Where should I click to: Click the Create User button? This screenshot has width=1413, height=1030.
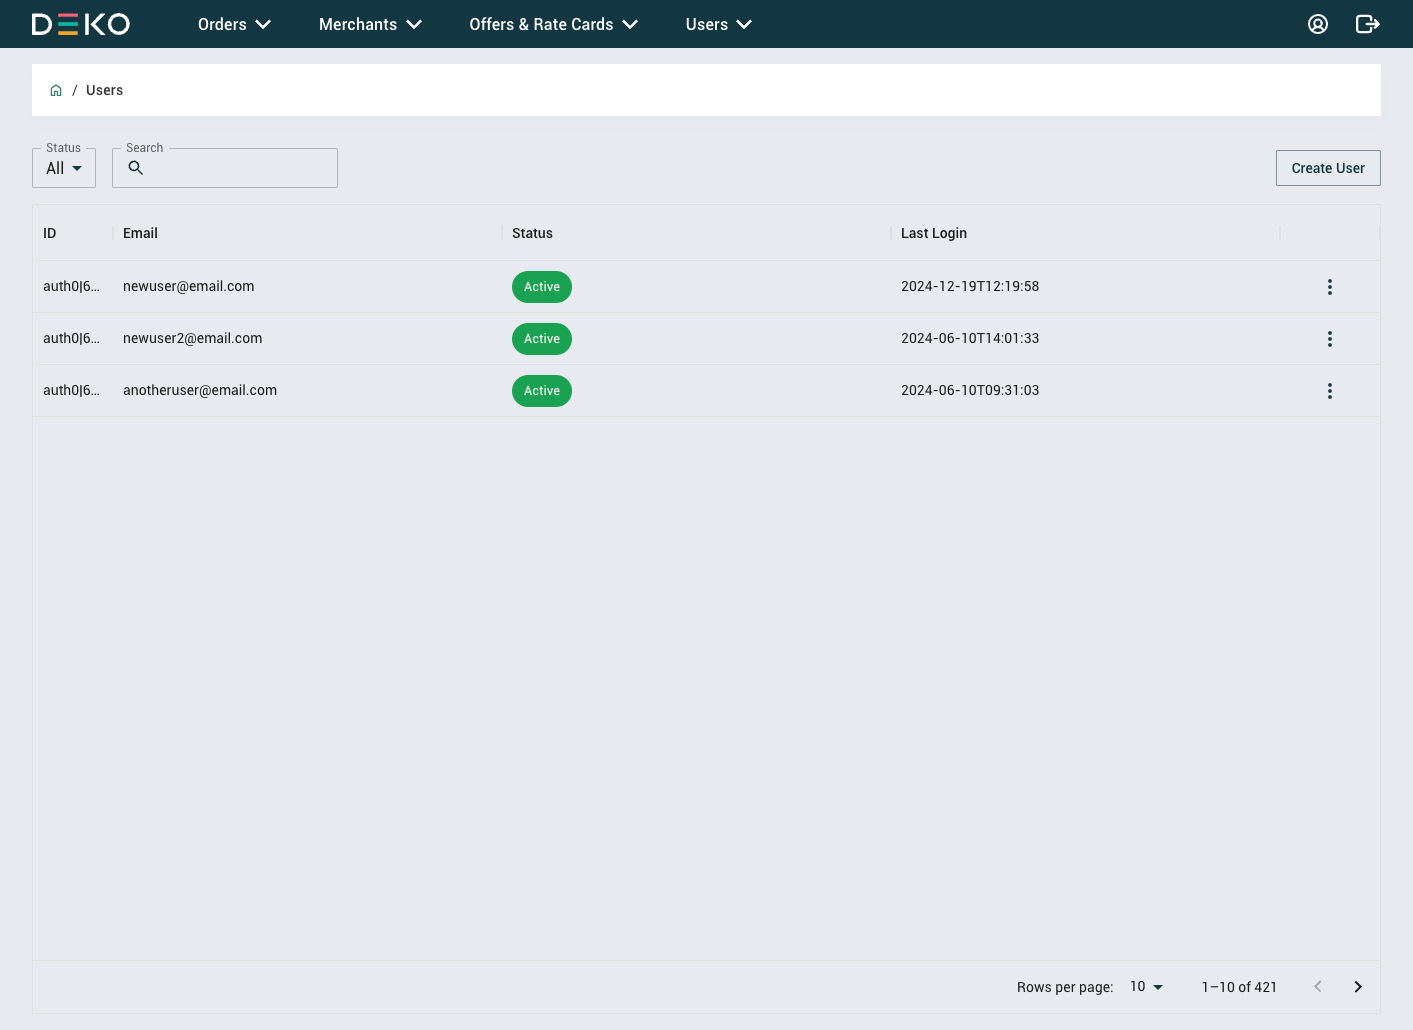1328,168
